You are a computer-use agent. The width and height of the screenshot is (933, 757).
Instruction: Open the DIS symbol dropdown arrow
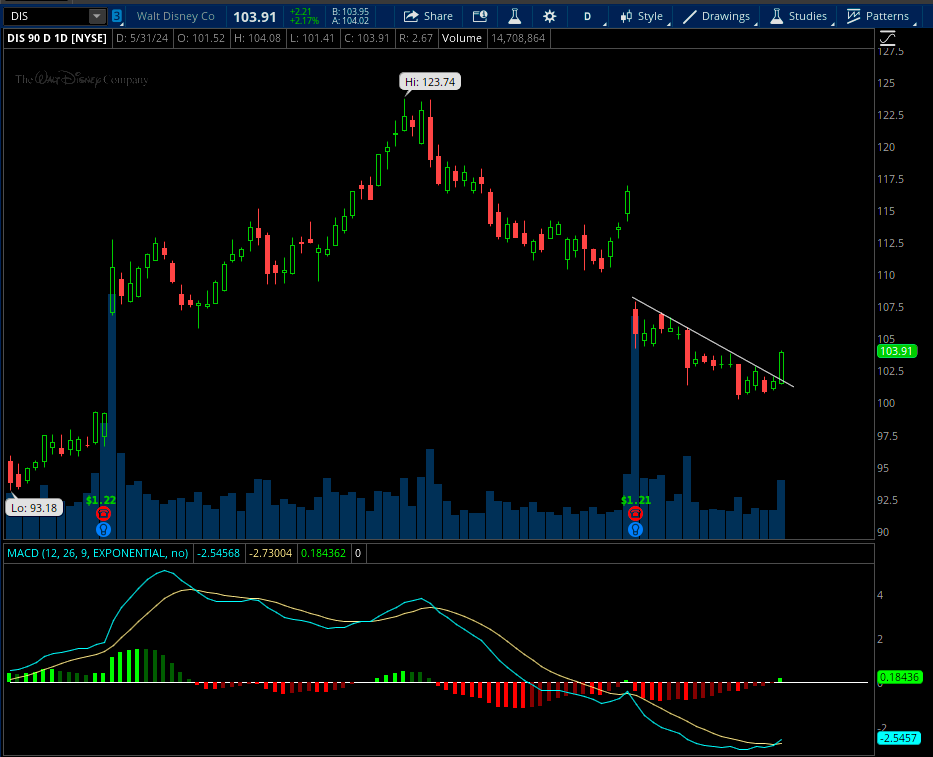[96, 16]
